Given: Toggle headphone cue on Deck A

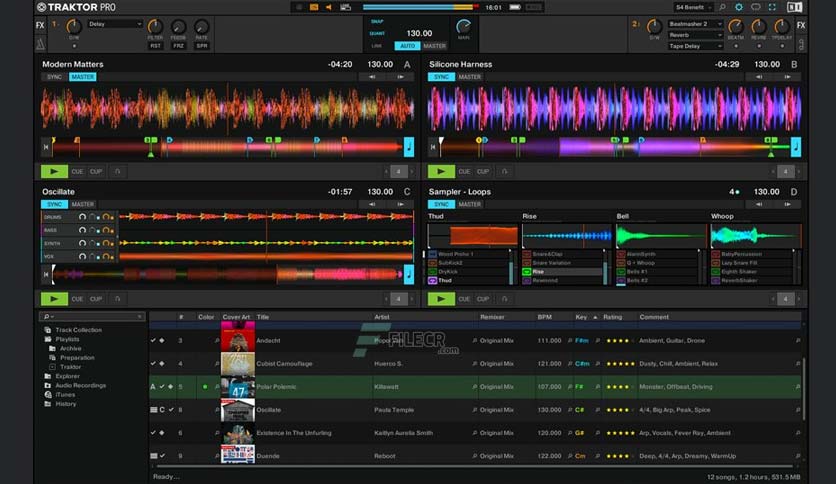Looking at the screenshot, I should click(117, 171).
